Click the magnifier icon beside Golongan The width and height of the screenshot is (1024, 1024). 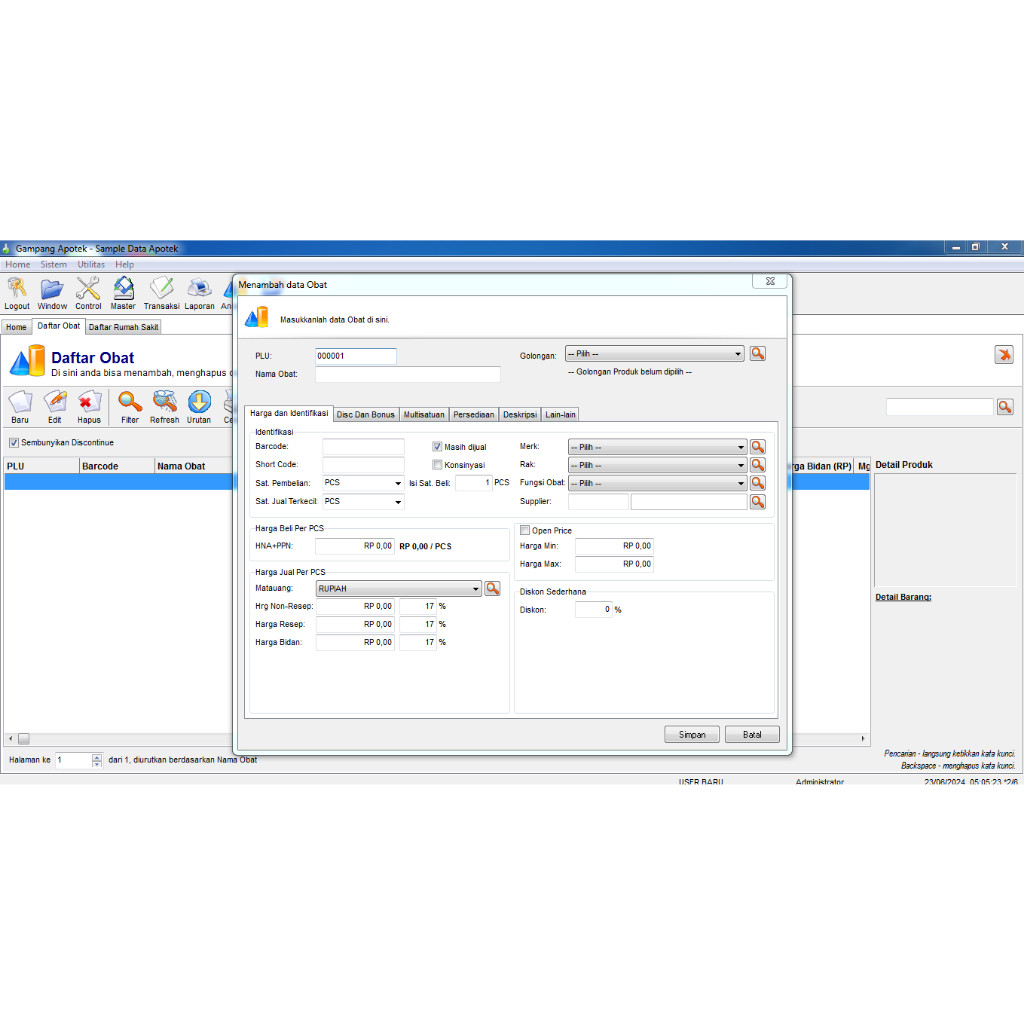point(757,352)
